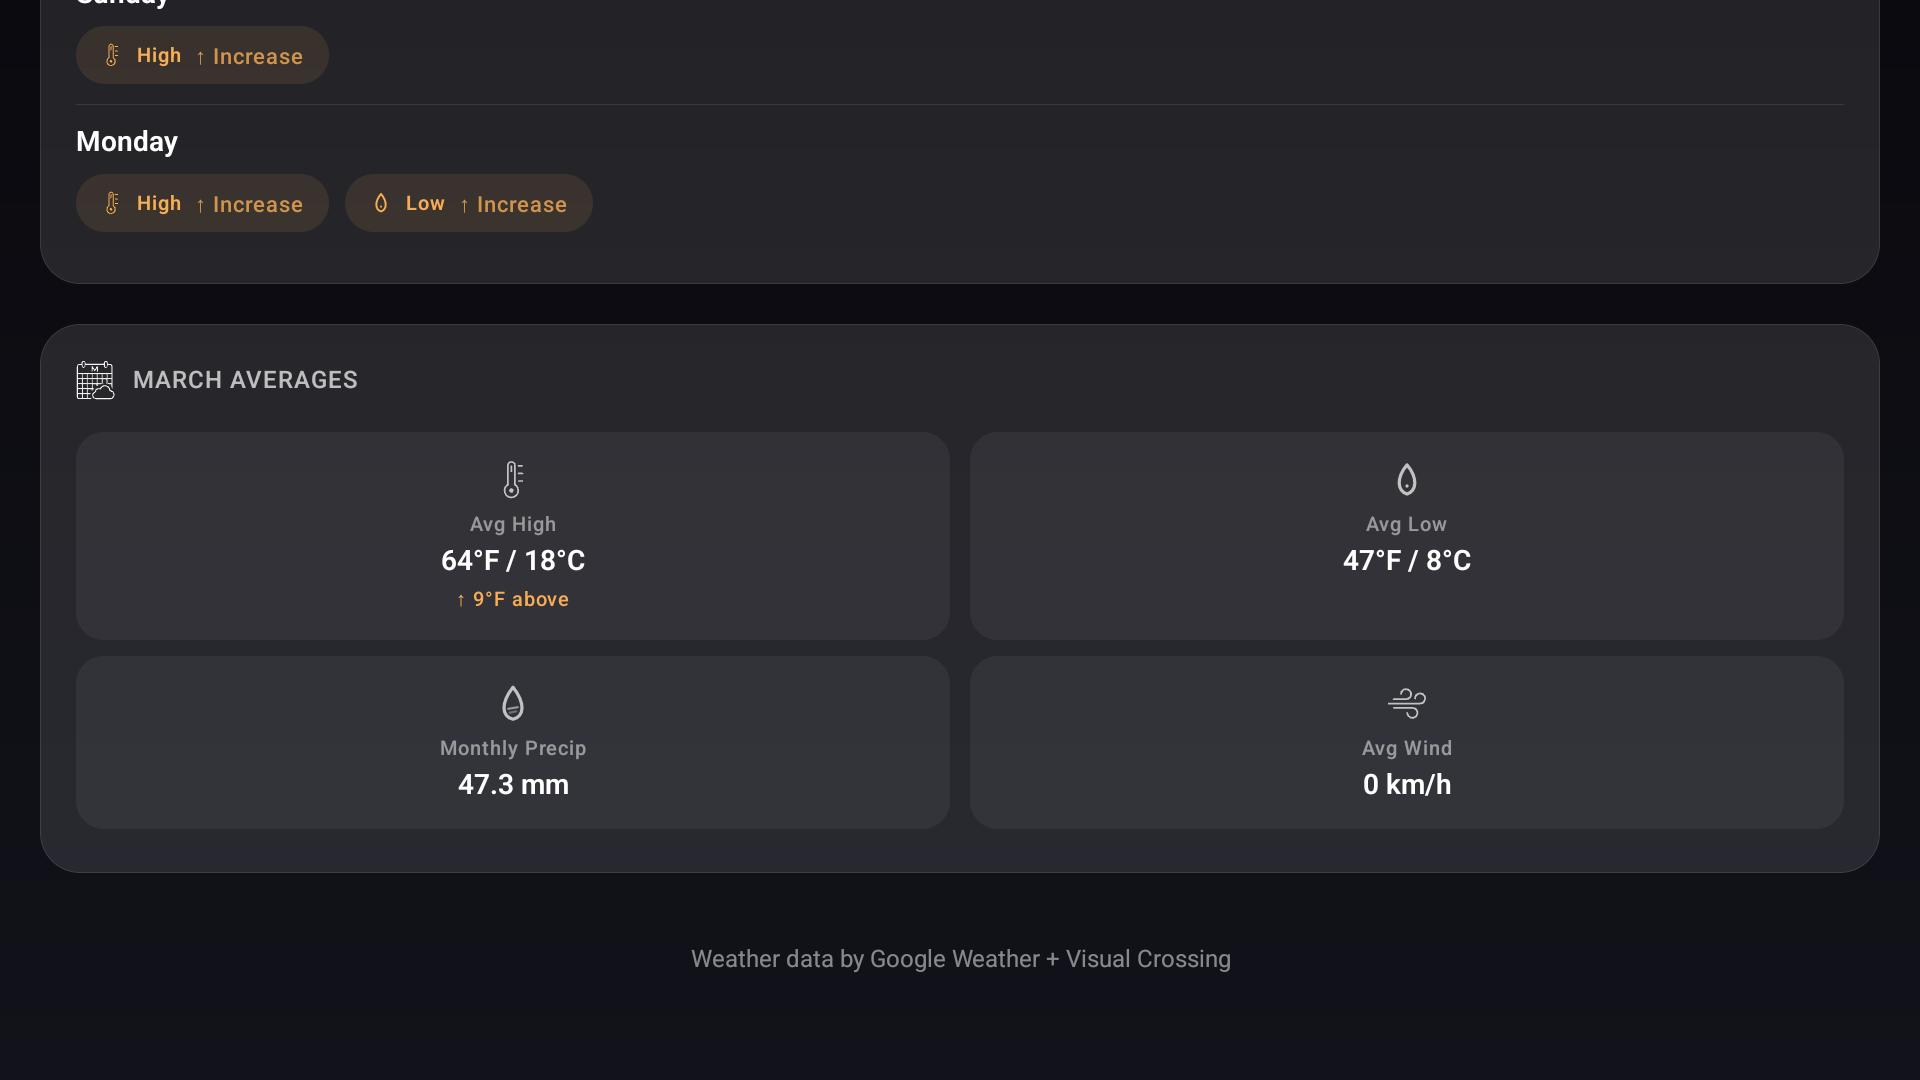Viewport: 1920px width, 1080px height.
Task: Select the droplet icon above Avg Low
Action: (x=1406, y=480)
